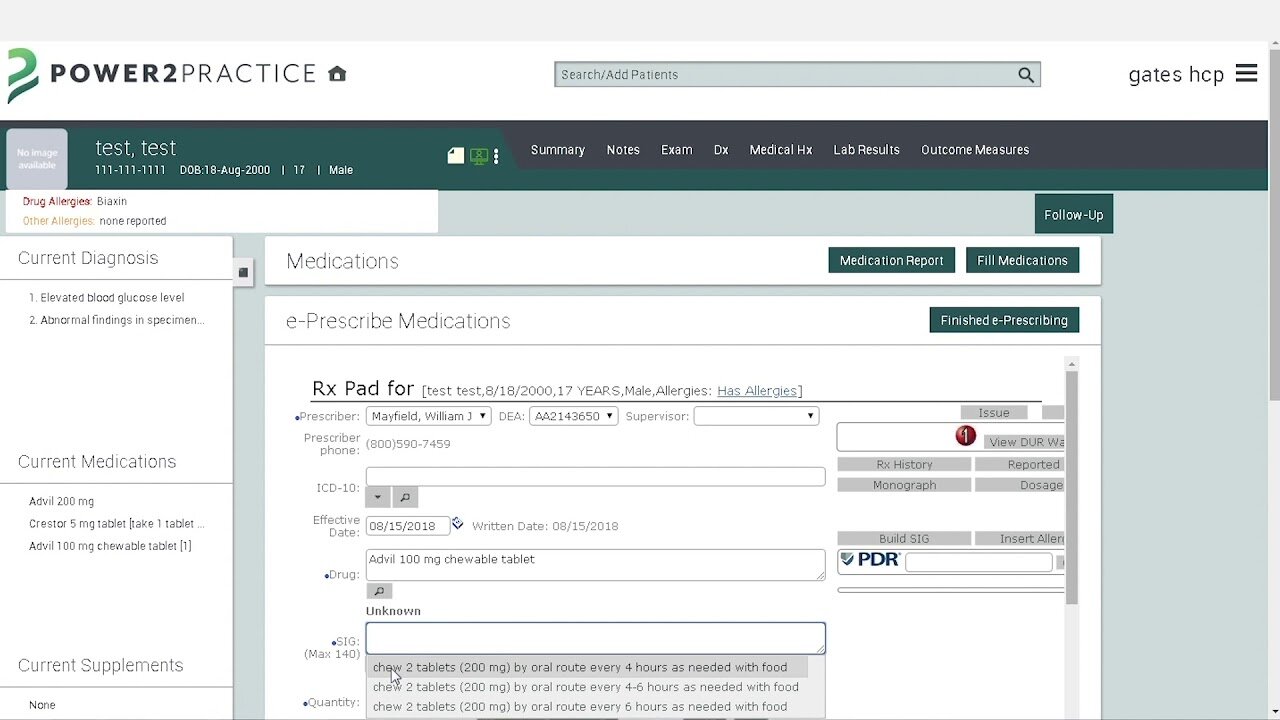The image size is (1280, 720).
Task: Open the DEA number dropdown
Action: 573,416
